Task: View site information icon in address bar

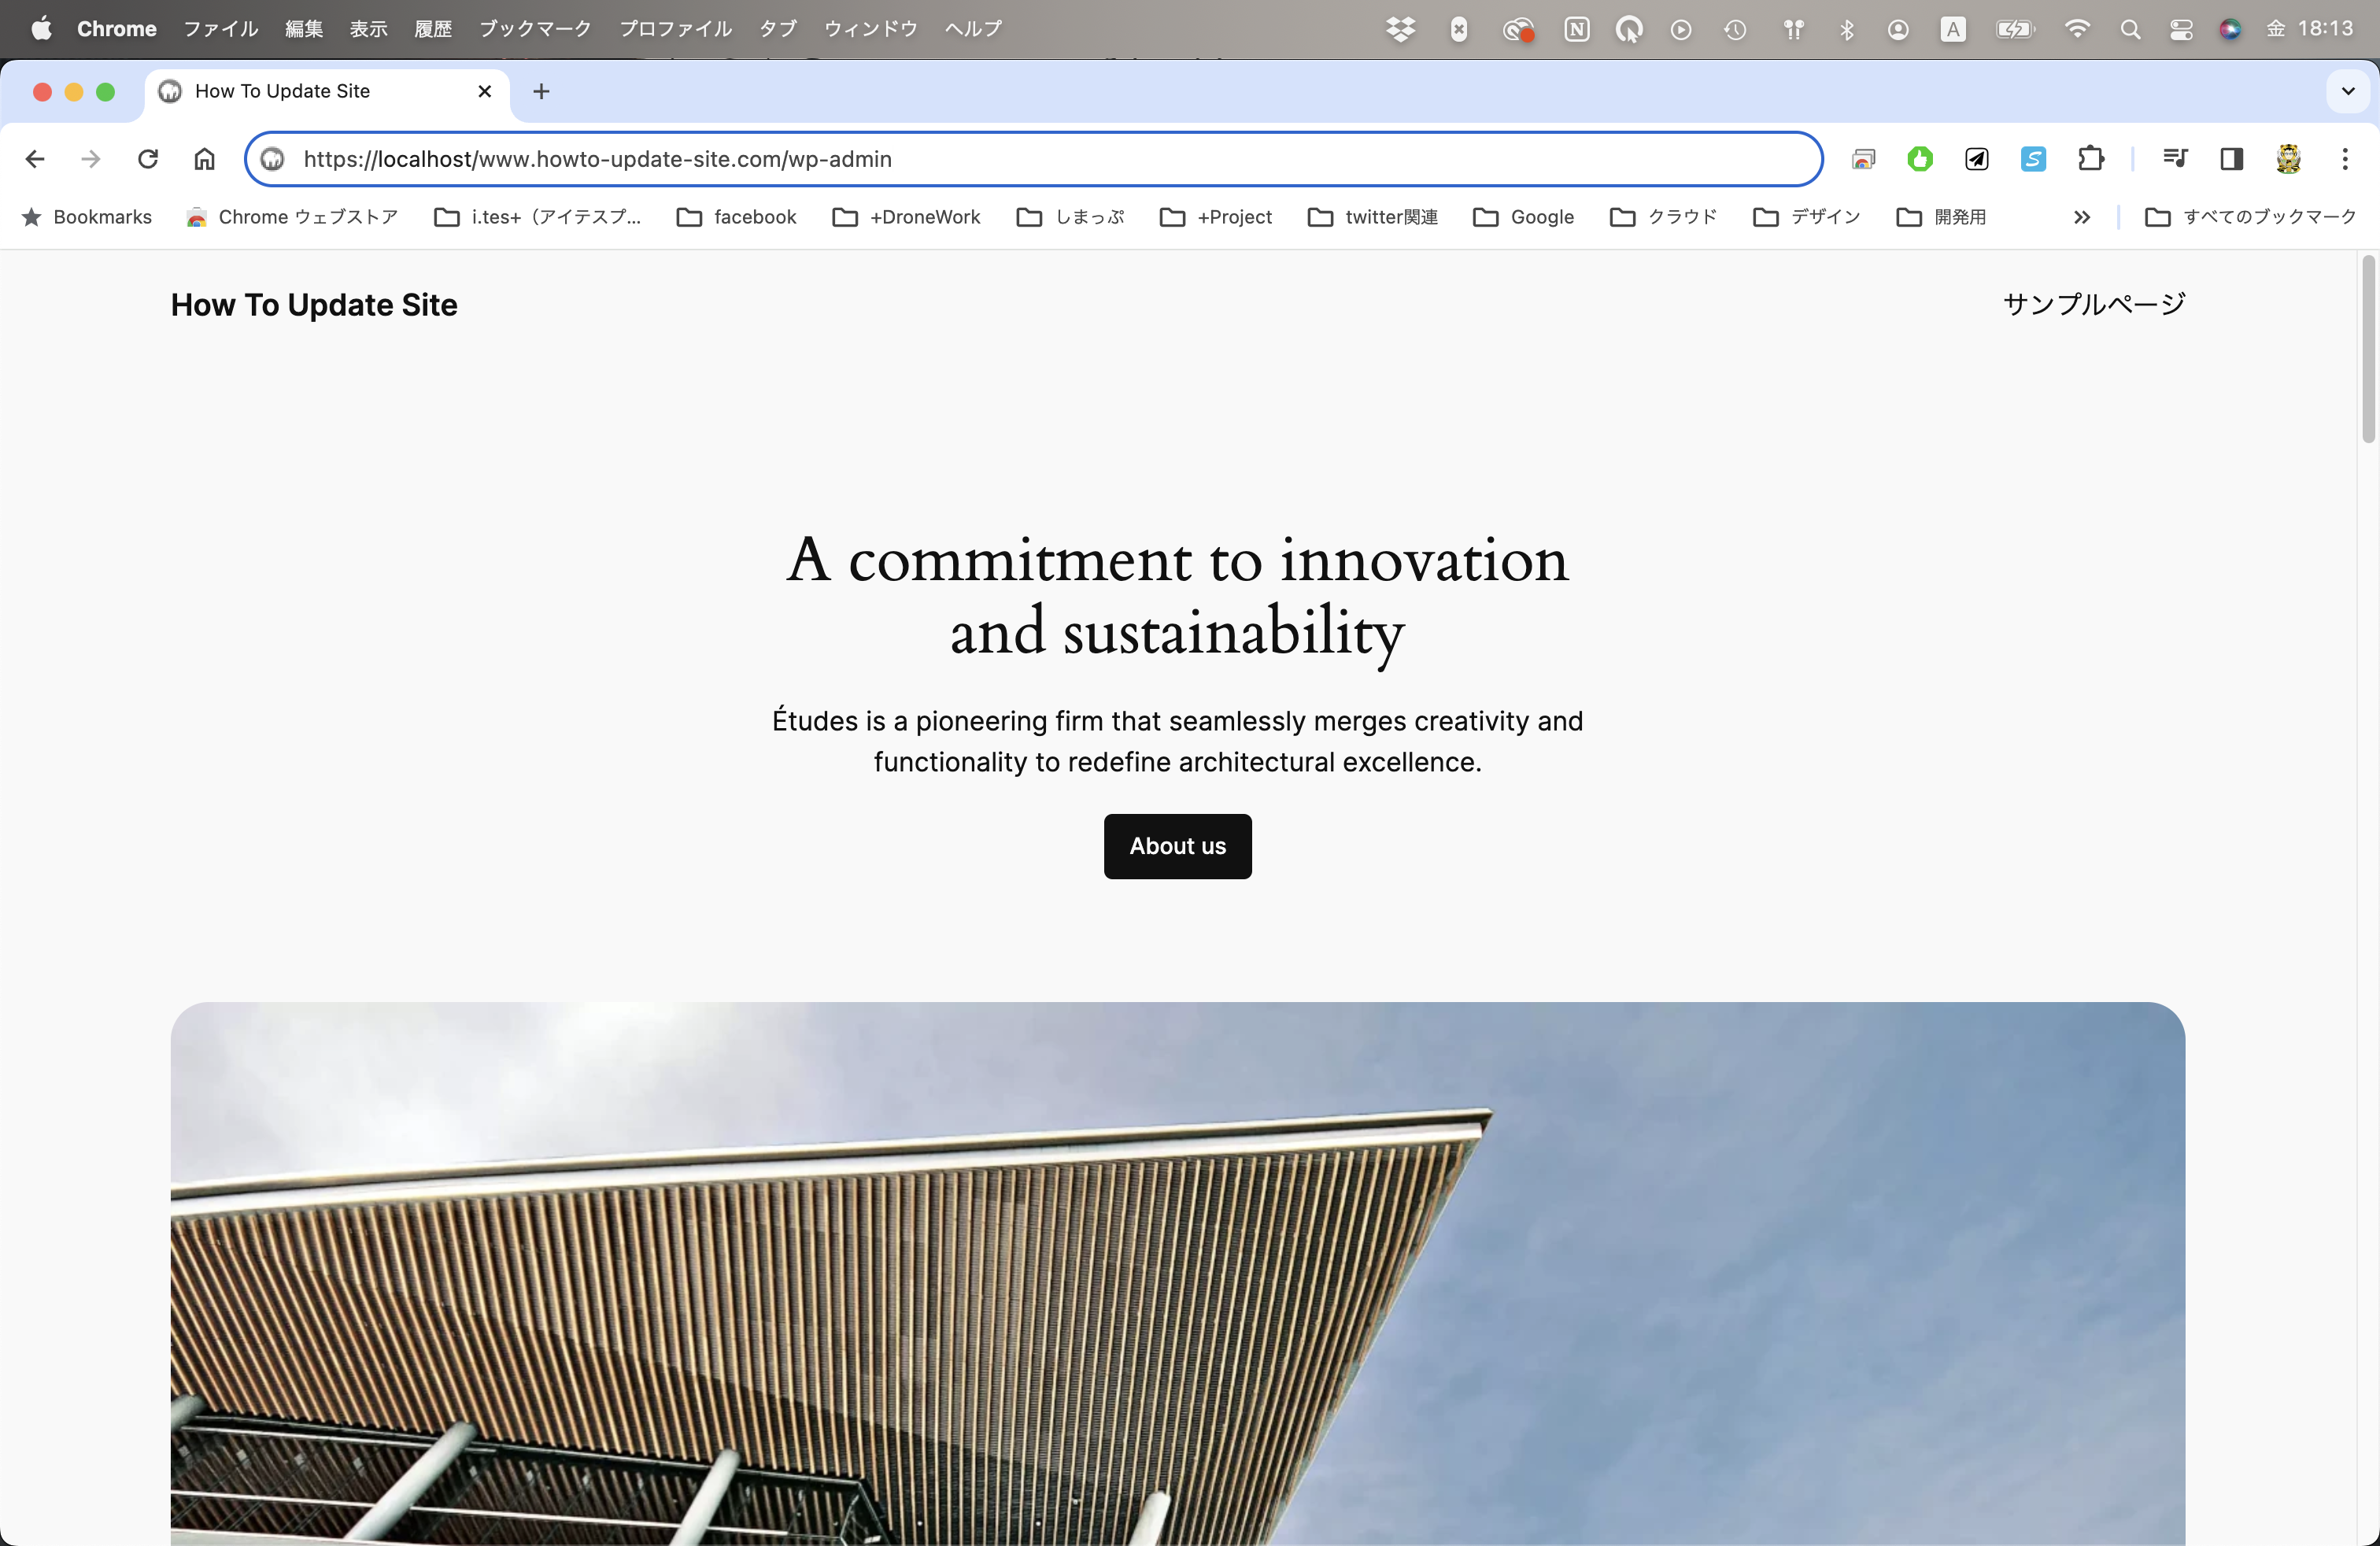Action: click(273, 159)
